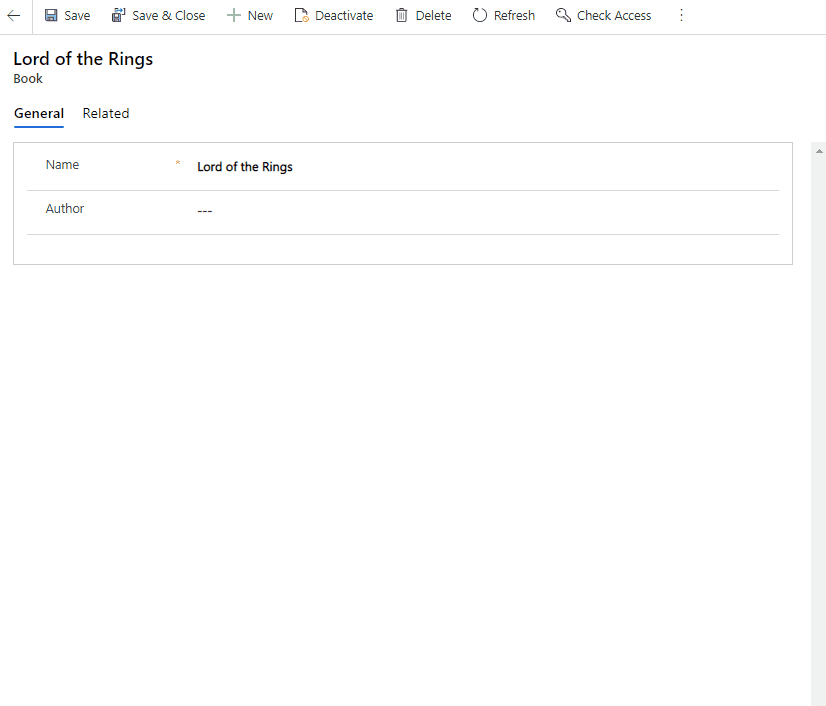Click the Delete trash can icon

[401, 15]
